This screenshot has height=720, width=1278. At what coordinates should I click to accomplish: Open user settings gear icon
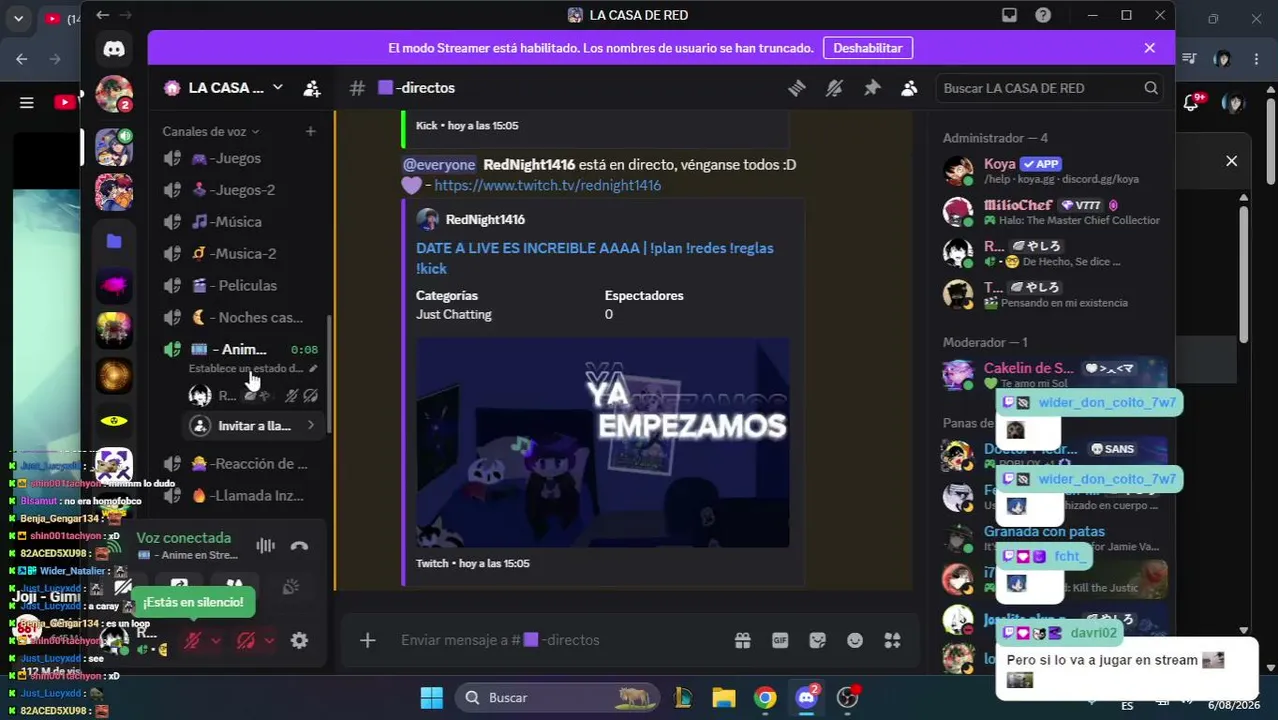(299, 641)
